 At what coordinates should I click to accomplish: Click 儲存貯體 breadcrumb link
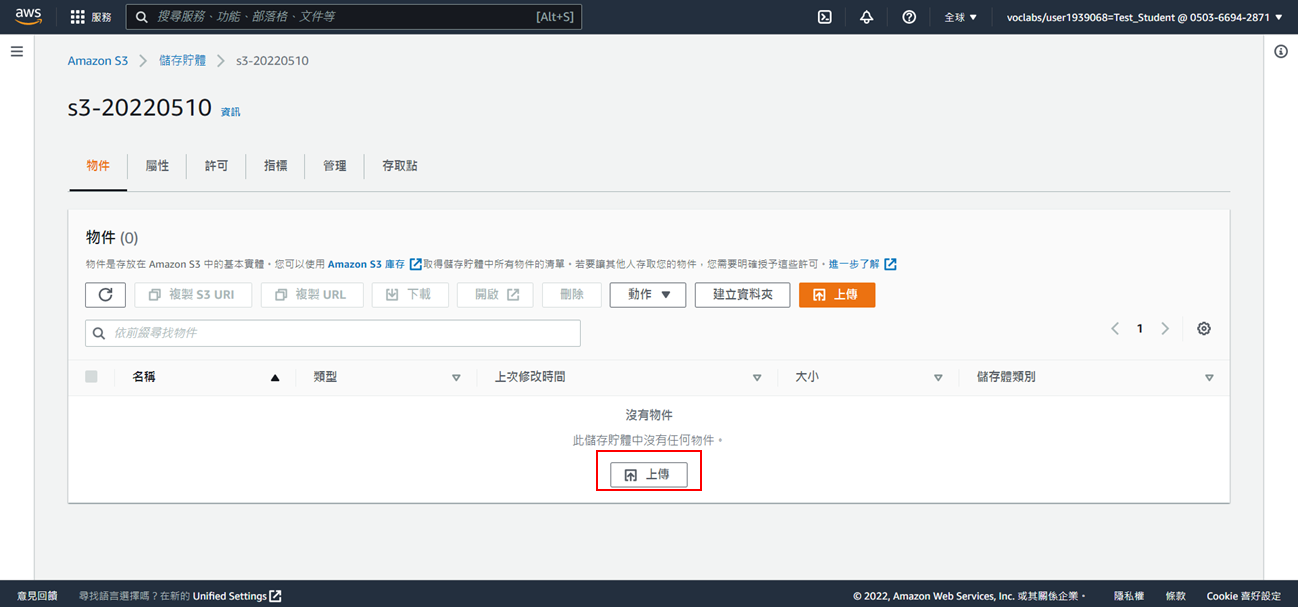(x=182, y=61)
